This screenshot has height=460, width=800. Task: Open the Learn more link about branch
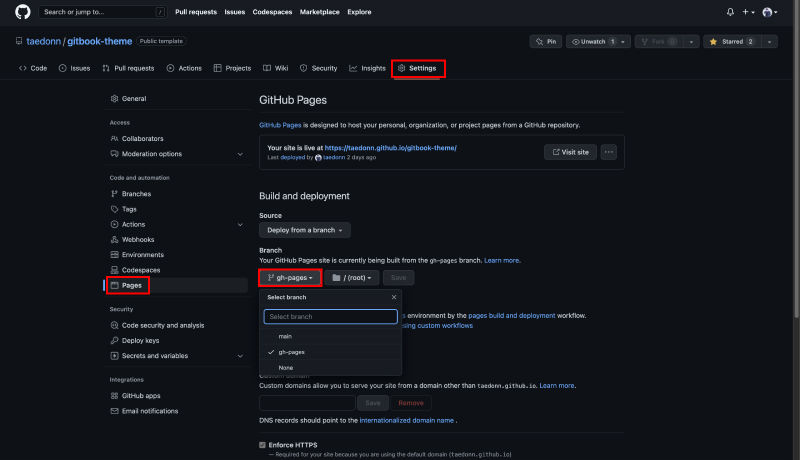point(502,260)
